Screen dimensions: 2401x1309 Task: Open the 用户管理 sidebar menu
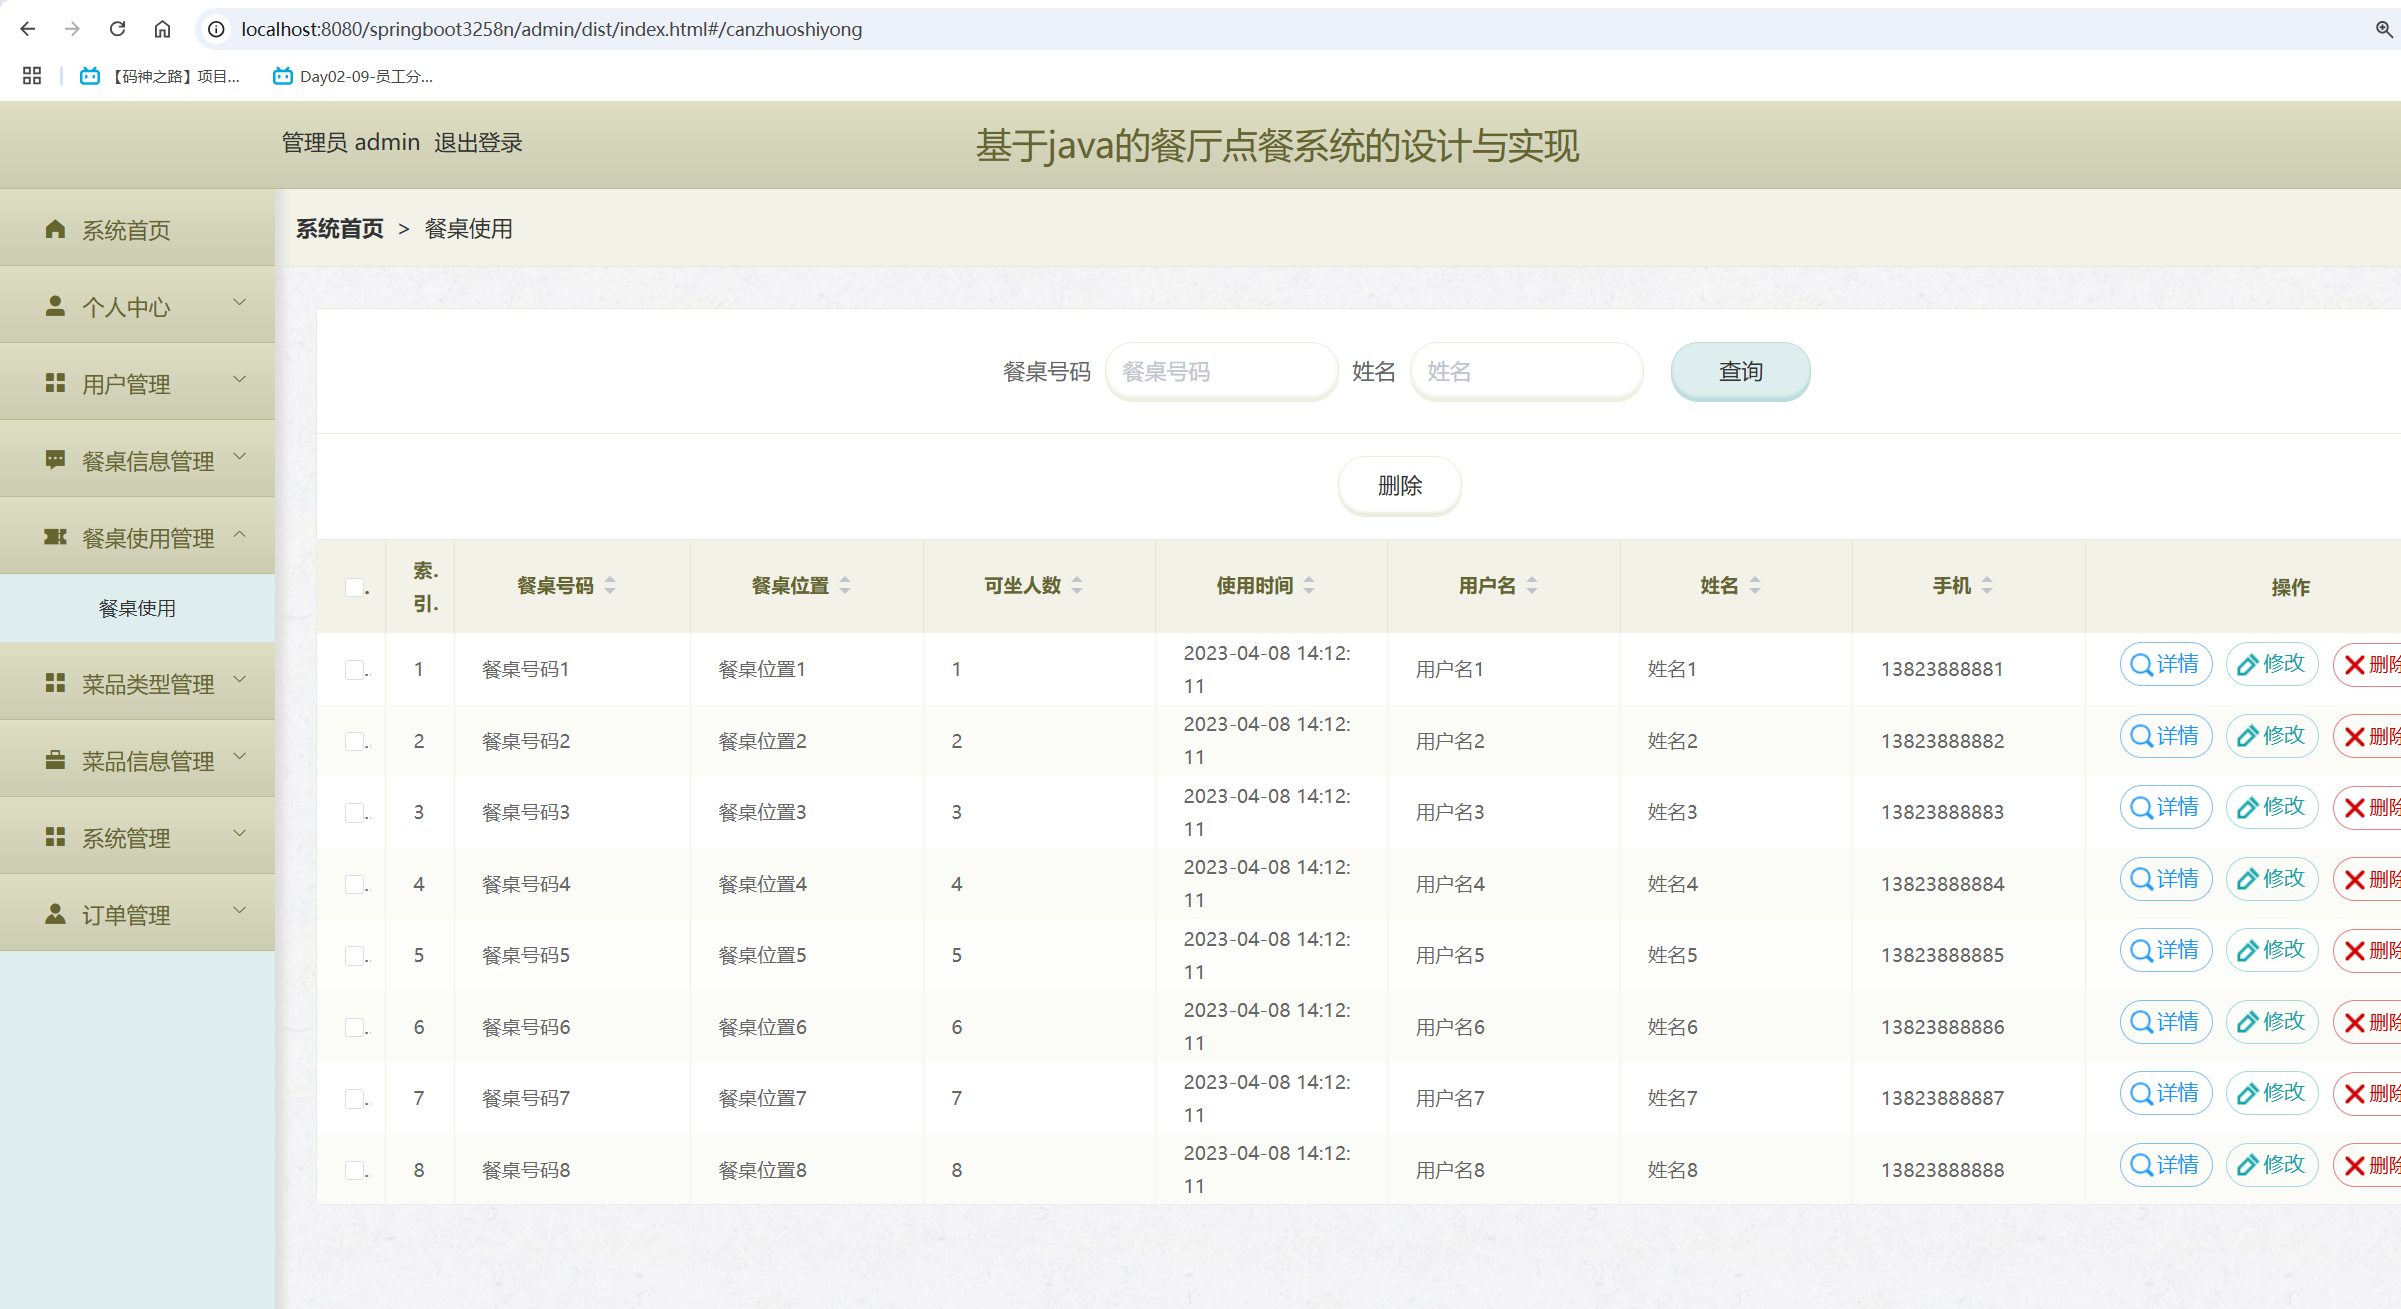(137, 383)
